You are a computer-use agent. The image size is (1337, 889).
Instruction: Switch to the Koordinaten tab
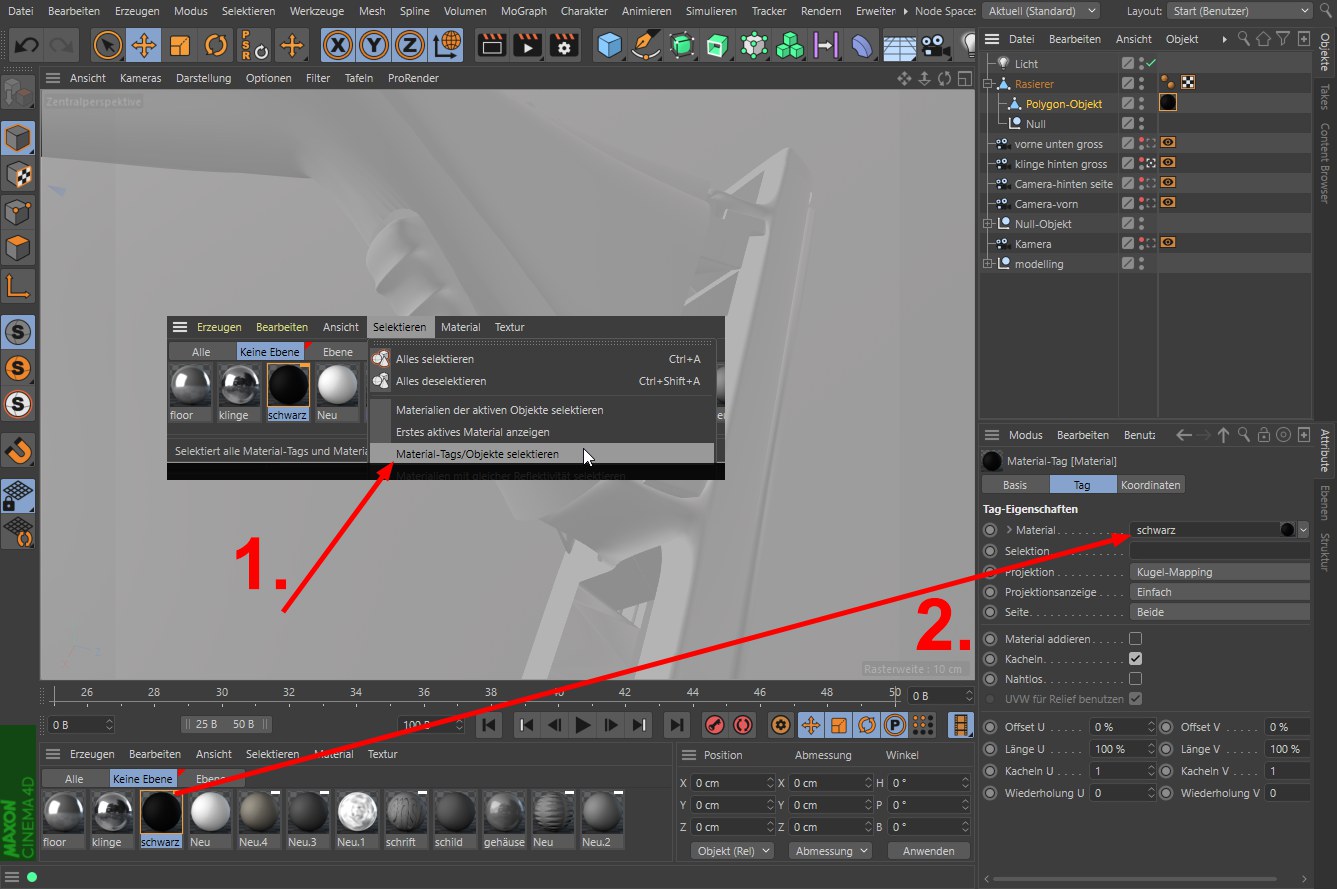(1150, 485)
